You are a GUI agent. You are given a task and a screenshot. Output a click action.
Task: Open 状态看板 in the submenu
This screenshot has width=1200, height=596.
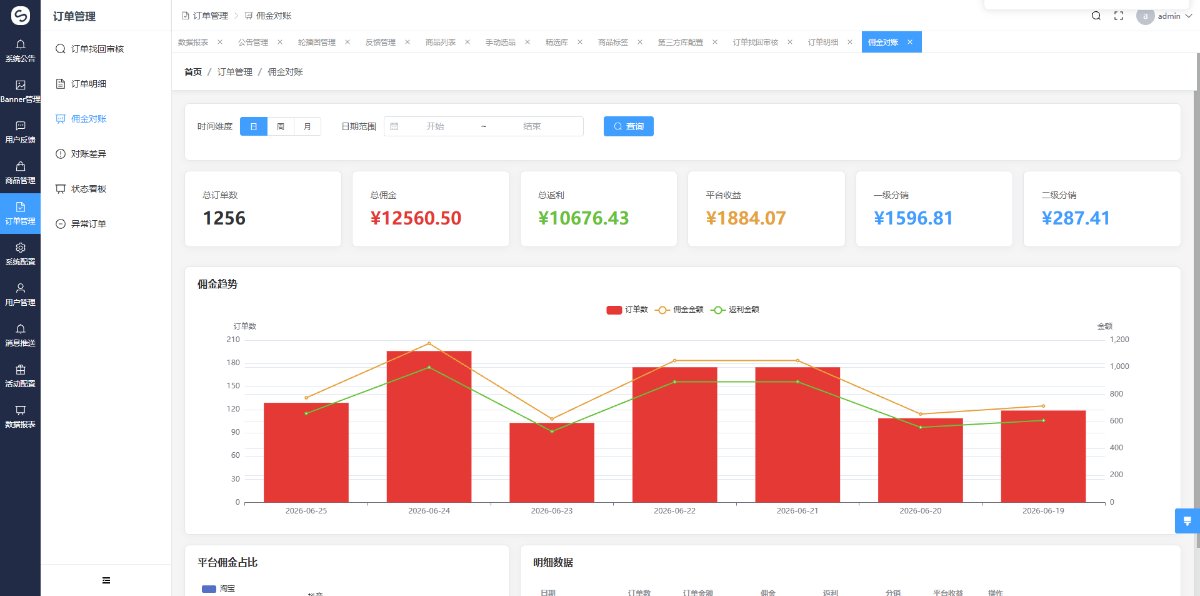pyautogui.click(x=106, y=189)
